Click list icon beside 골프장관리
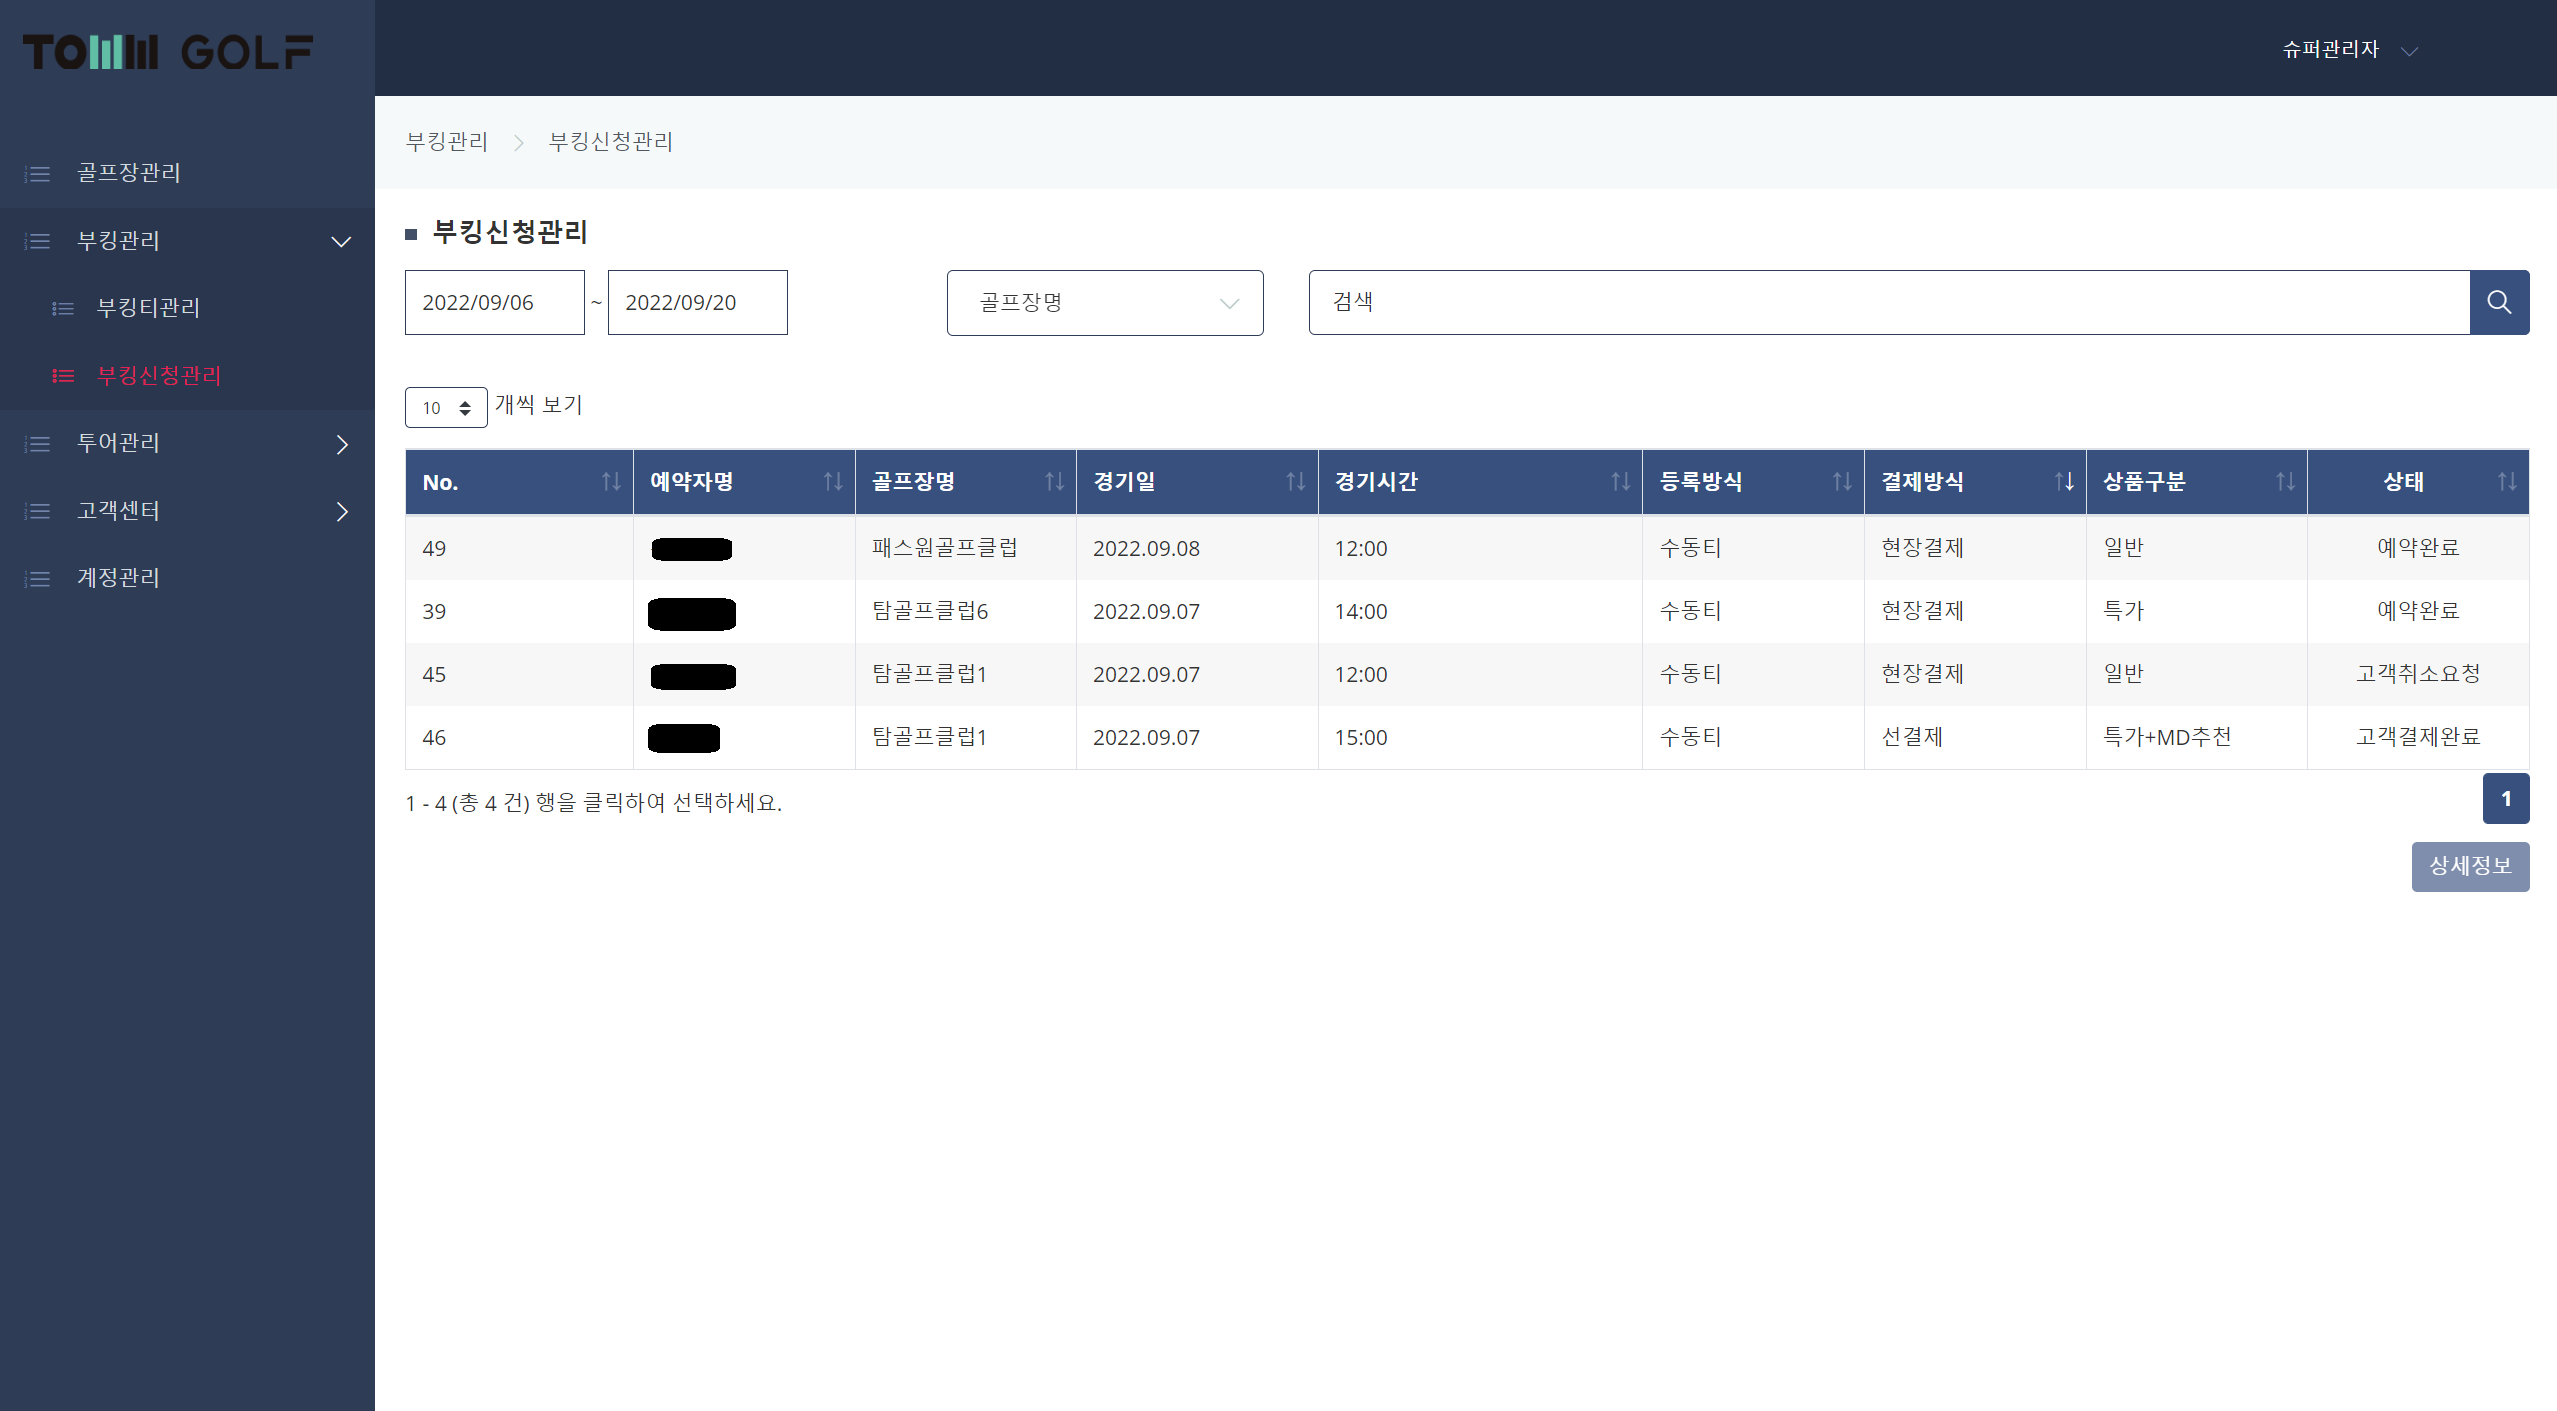The width and height of the screenshot is (2557, 1411). [x=38, y=174]
